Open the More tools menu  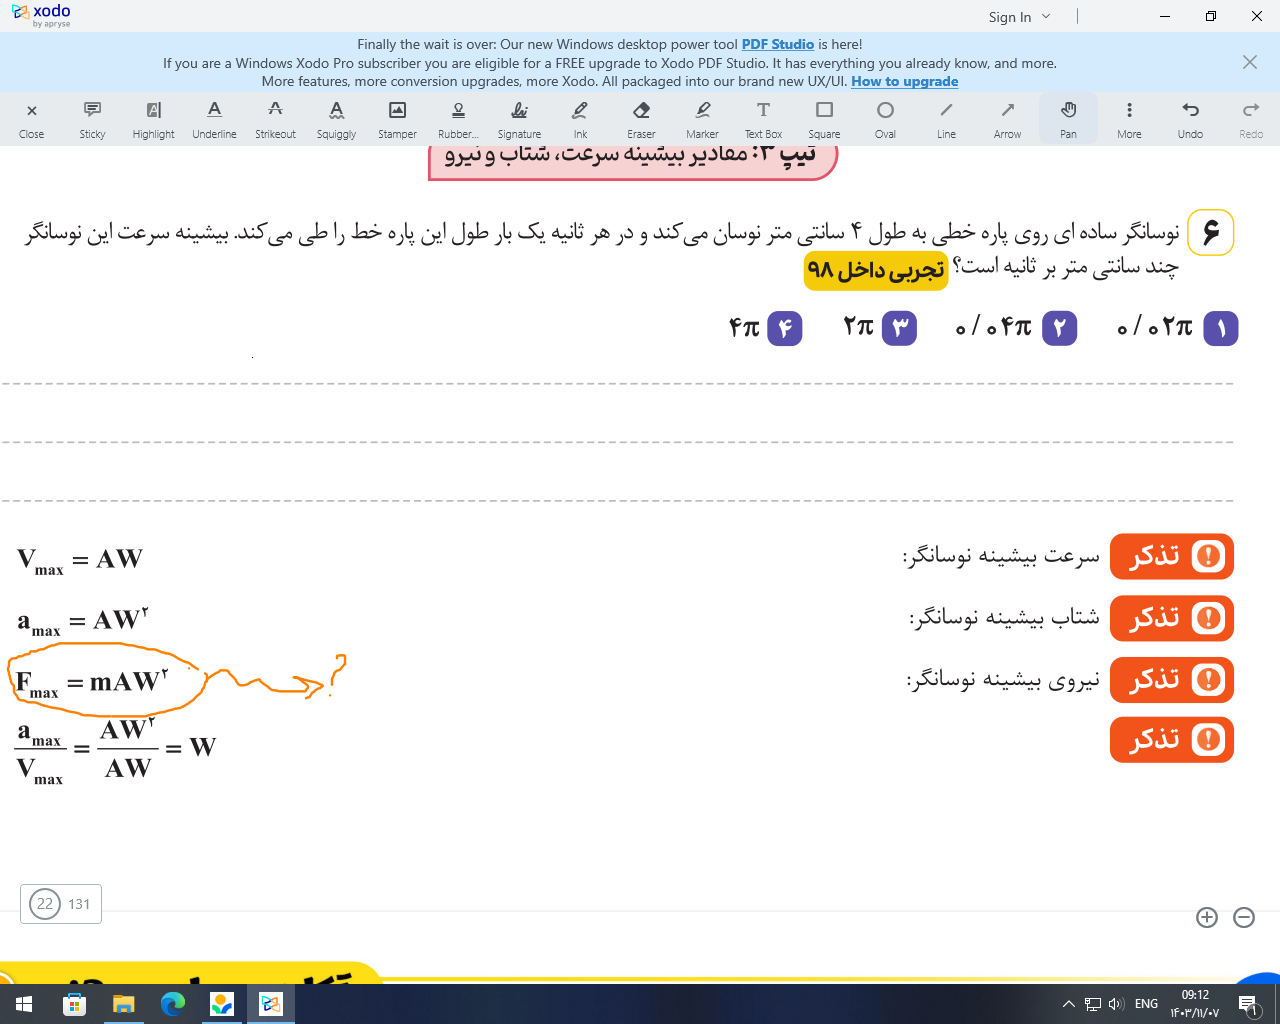click(1129, 118)
